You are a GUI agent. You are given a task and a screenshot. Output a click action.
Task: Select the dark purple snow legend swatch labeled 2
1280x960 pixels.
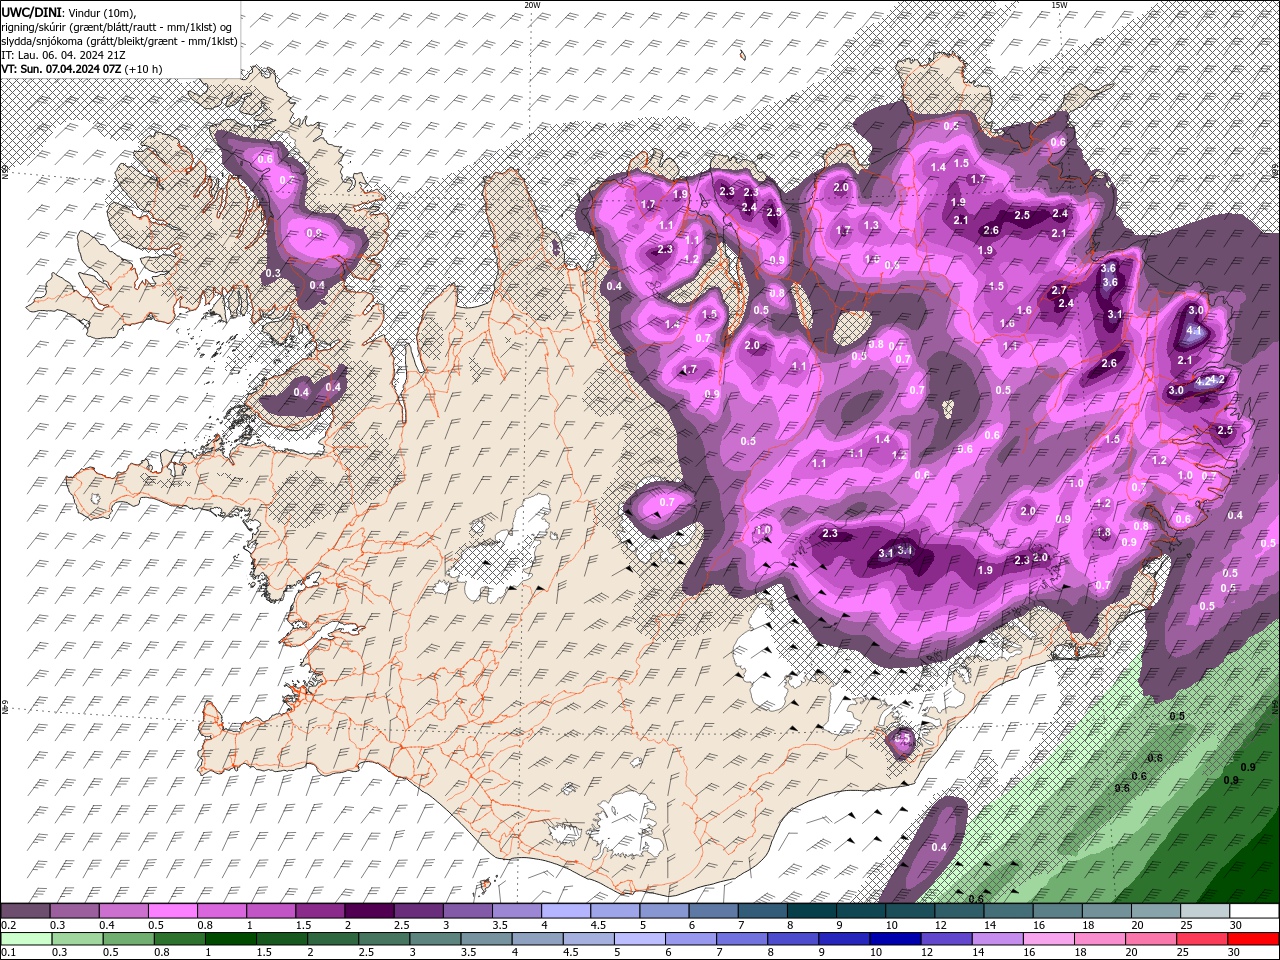tap(368, 911)
